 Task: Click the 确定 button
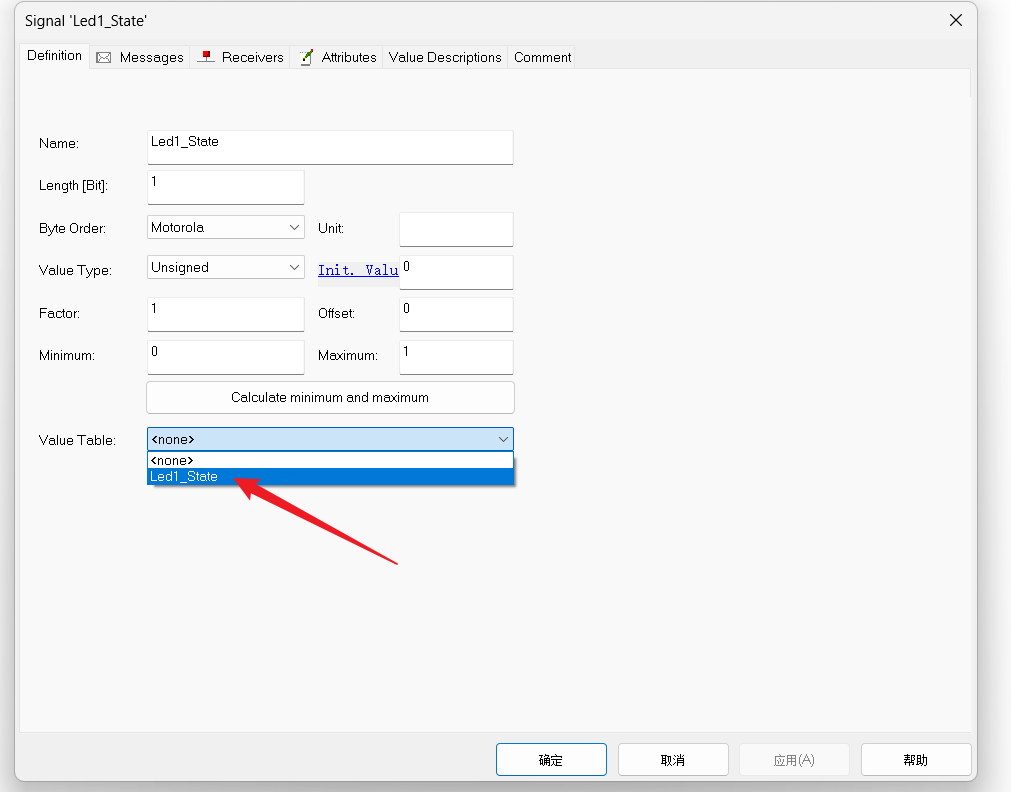tap(551, 760)
